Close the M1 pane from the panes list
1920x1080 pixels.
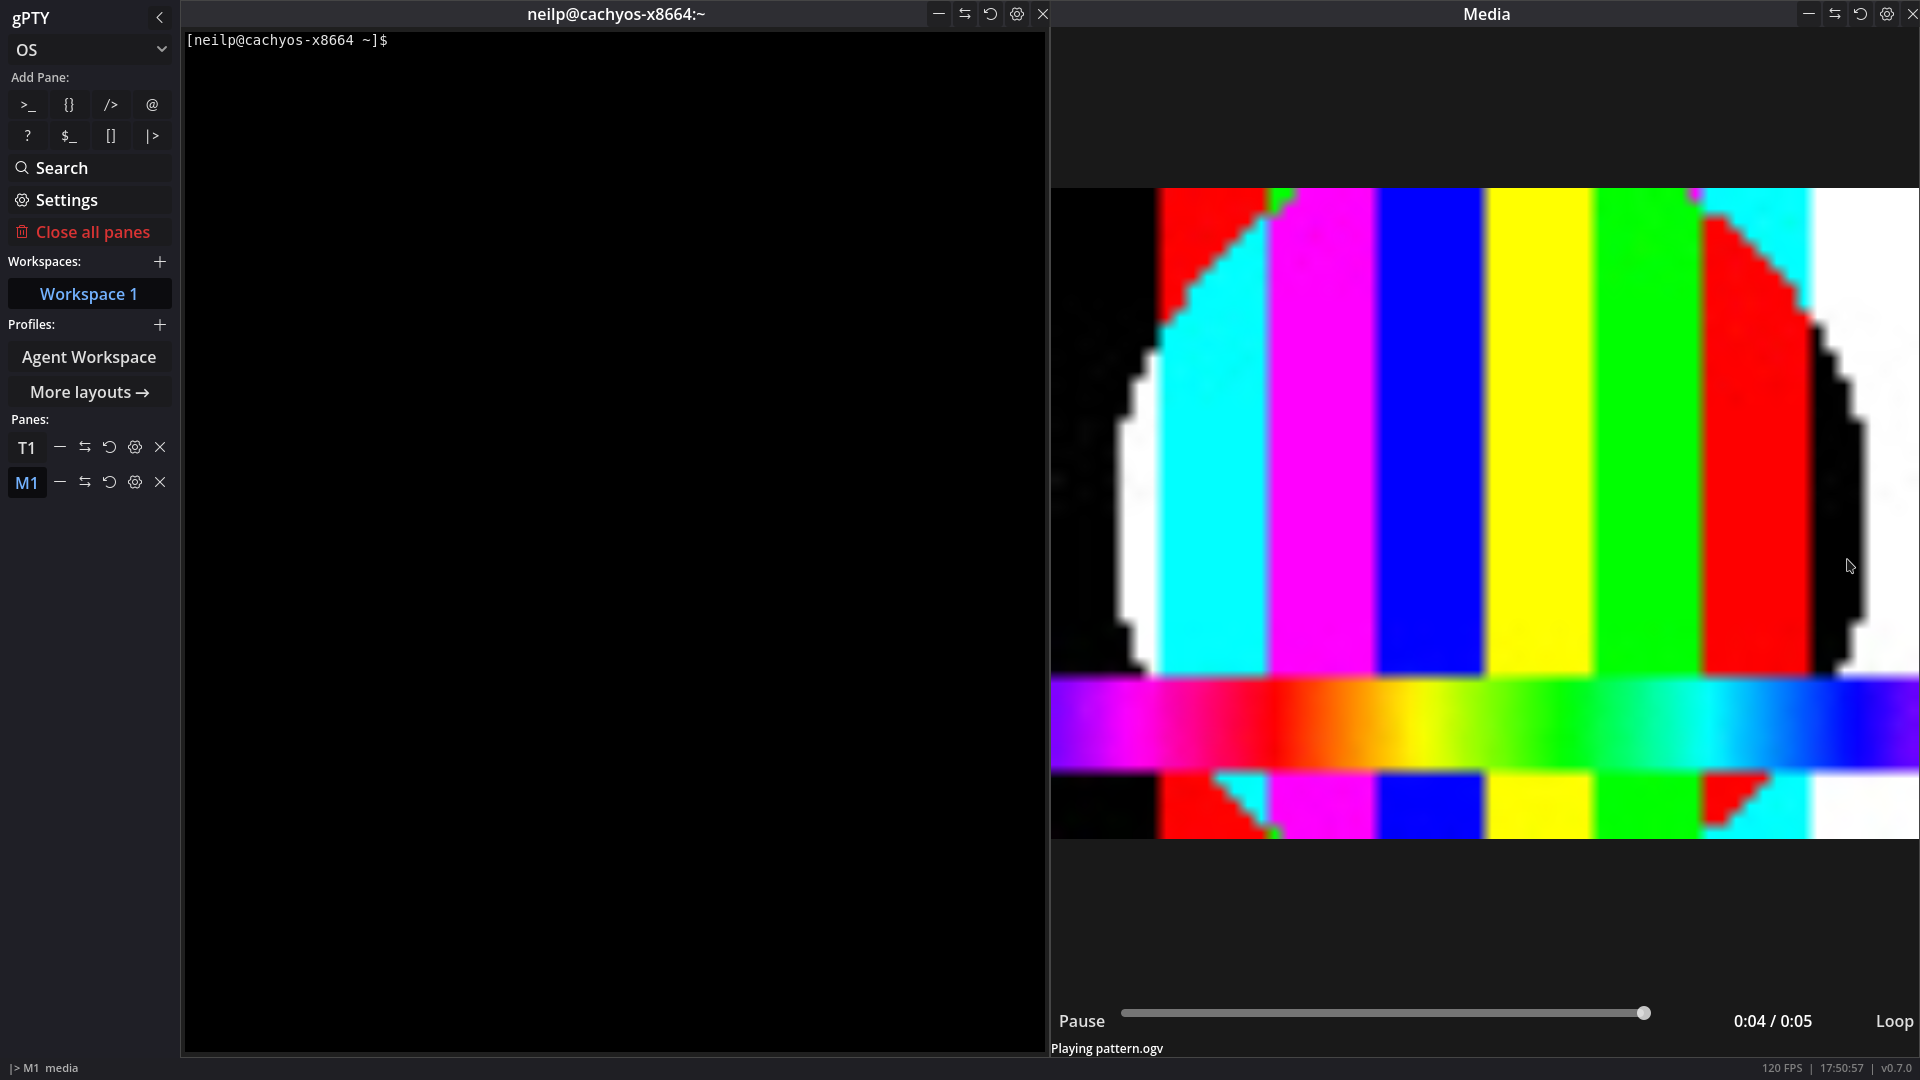160,482
